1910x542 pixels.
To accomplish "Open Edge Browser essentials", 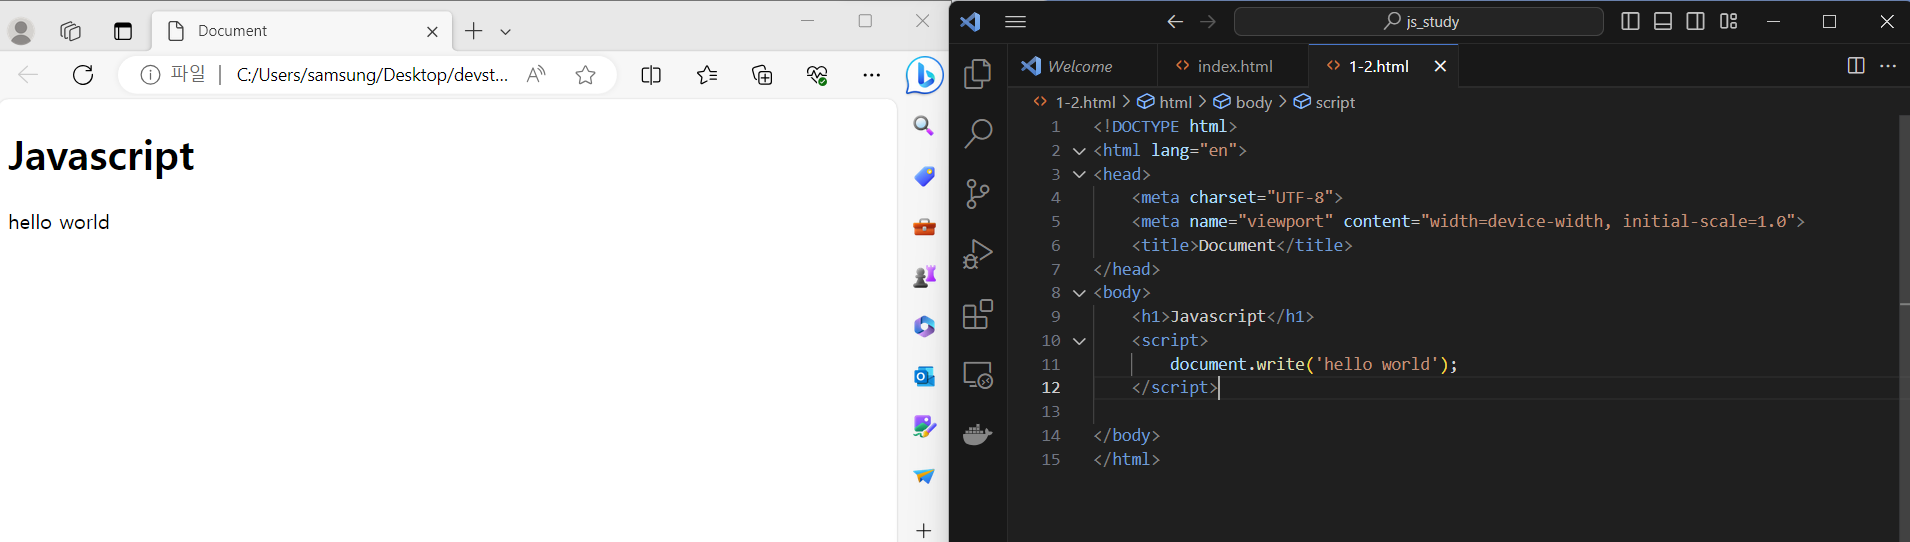I will [817, 75].
